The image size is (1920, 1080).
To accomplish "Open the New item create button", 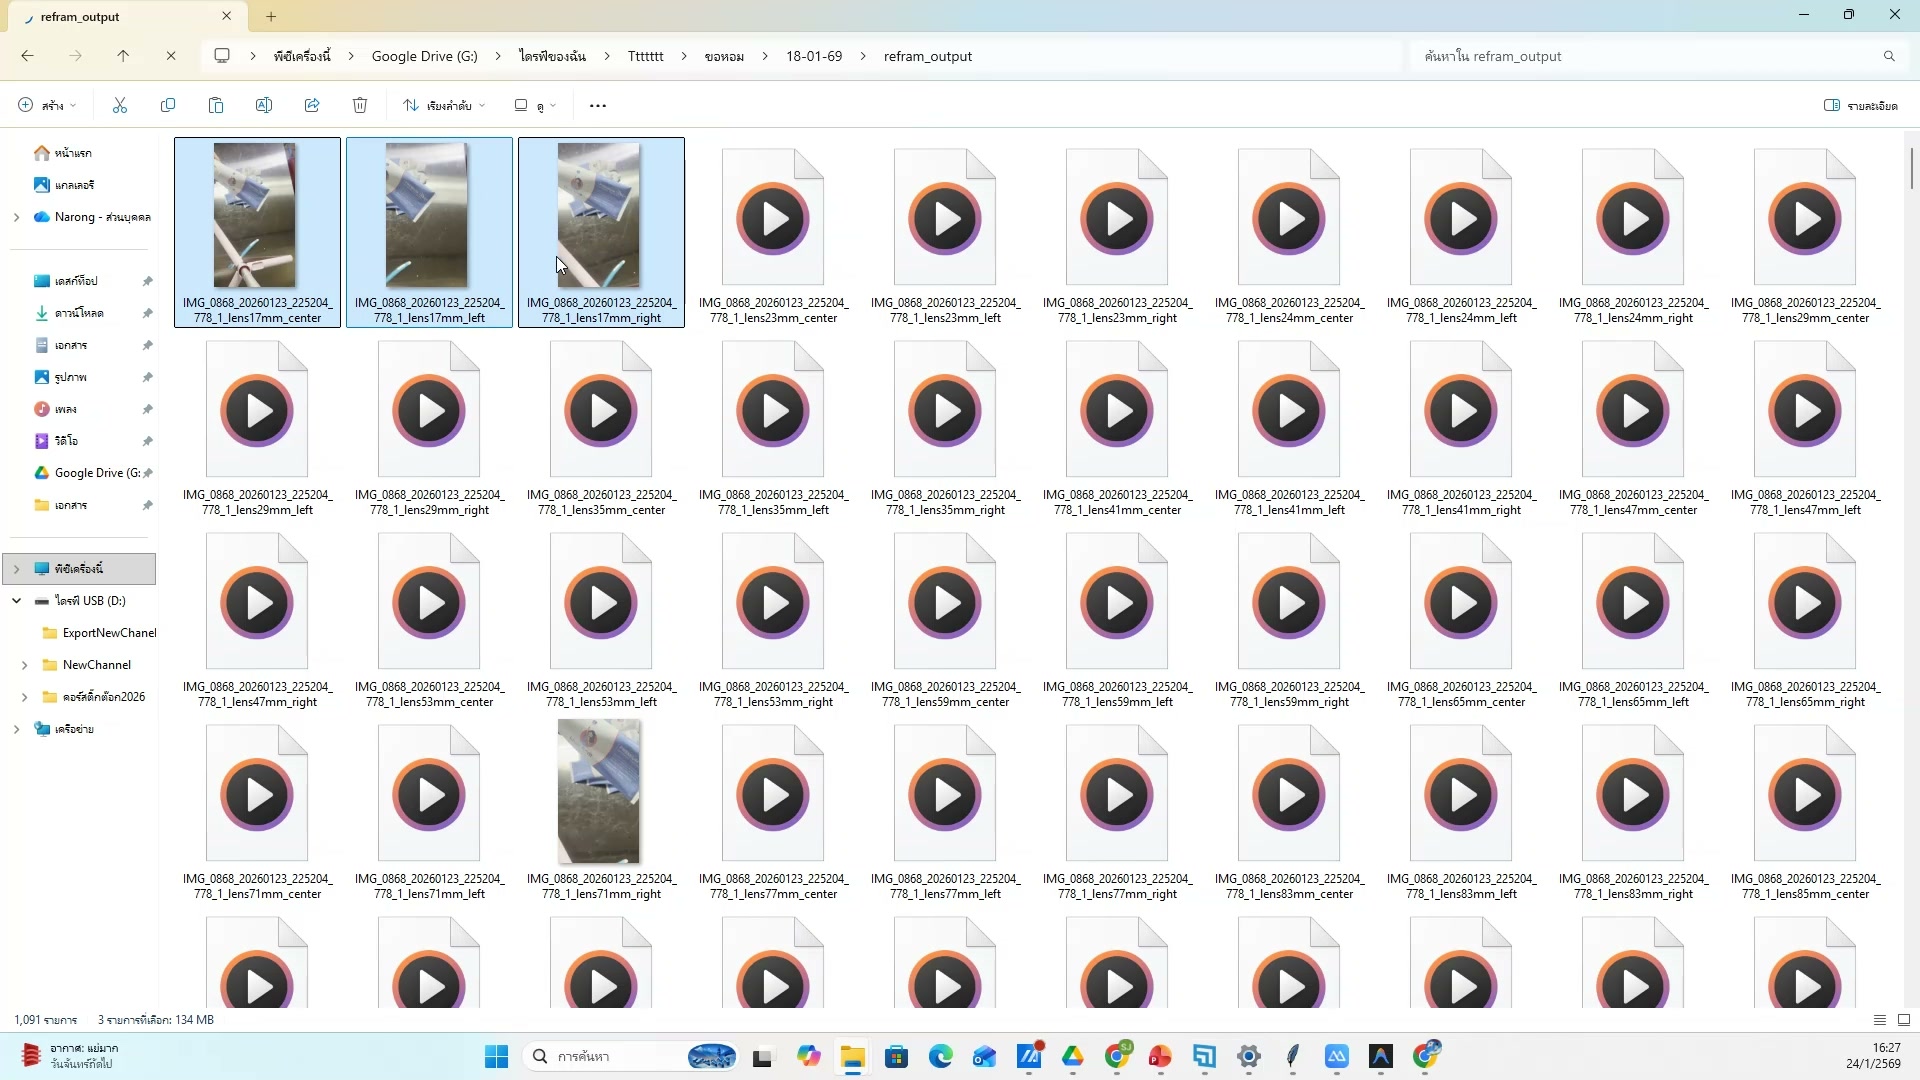I will 46,105.
